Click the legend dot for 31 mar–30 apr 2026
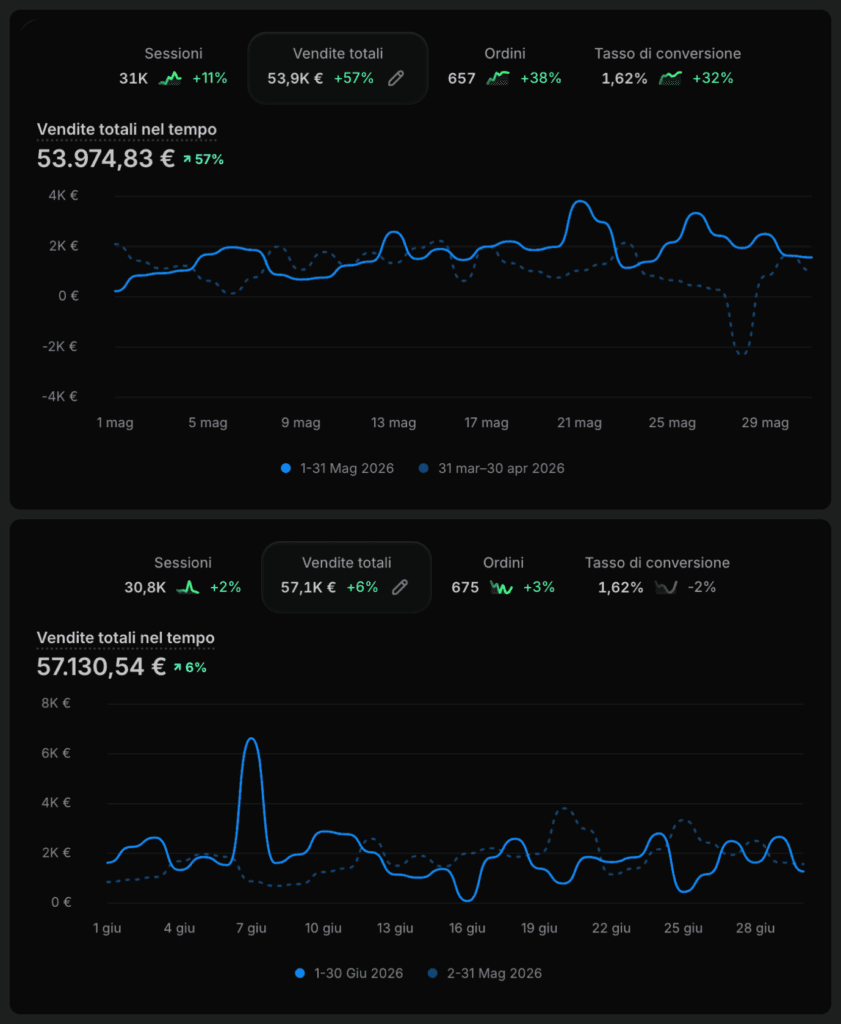Screen dimensions: 841x1024 tap(423, 468)
